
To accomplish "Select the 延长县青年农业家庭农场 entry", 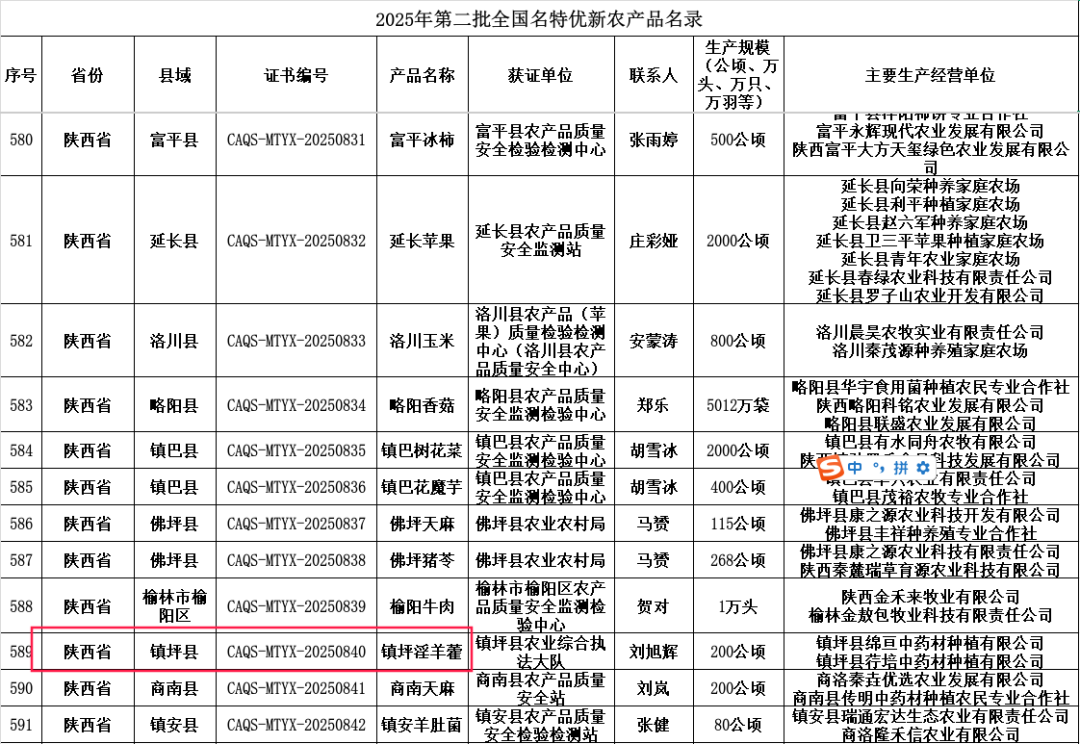I will click(x=931, y=259).
